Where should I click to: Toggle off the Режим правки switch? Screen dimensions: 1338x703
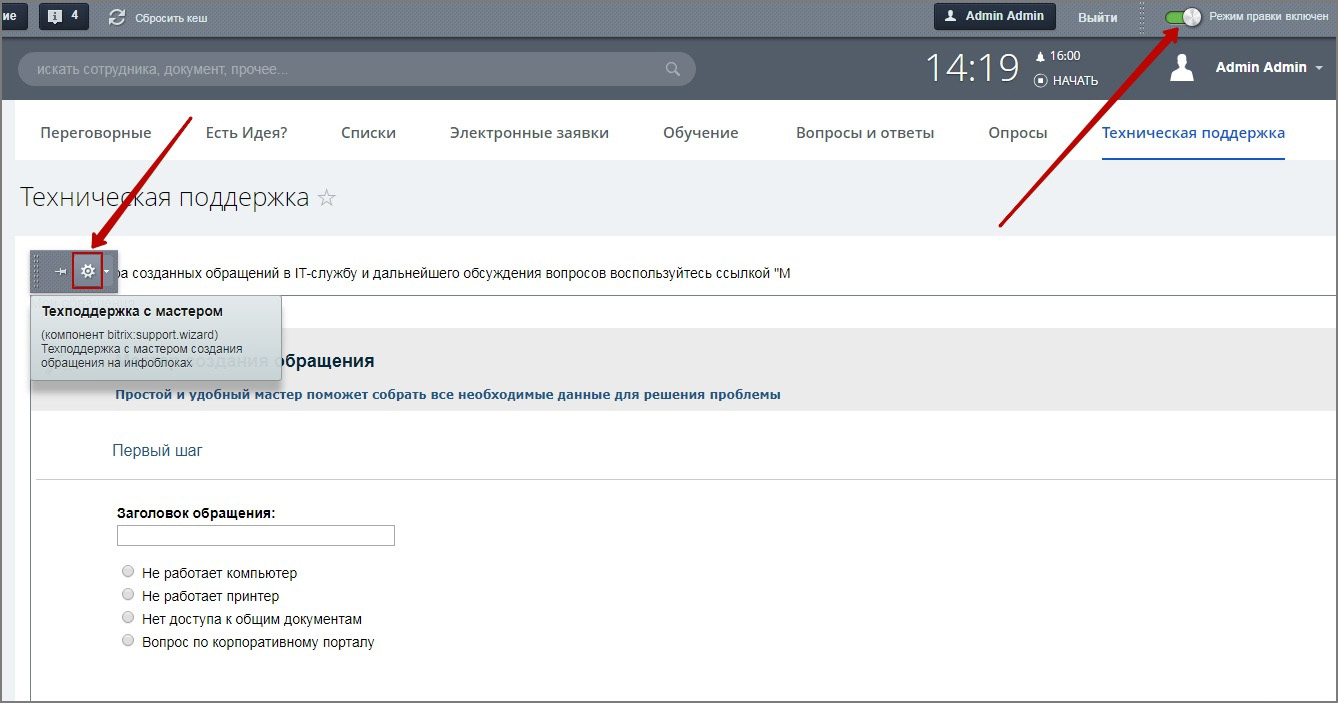tap(1183, 17)
